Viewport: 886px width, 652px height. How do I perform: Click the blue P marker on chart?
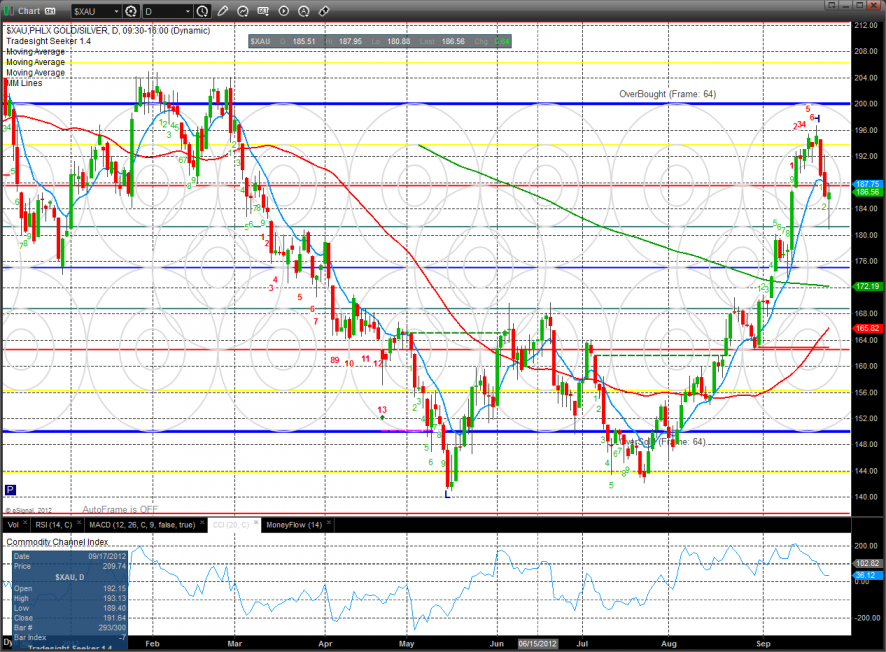[11, 490]
